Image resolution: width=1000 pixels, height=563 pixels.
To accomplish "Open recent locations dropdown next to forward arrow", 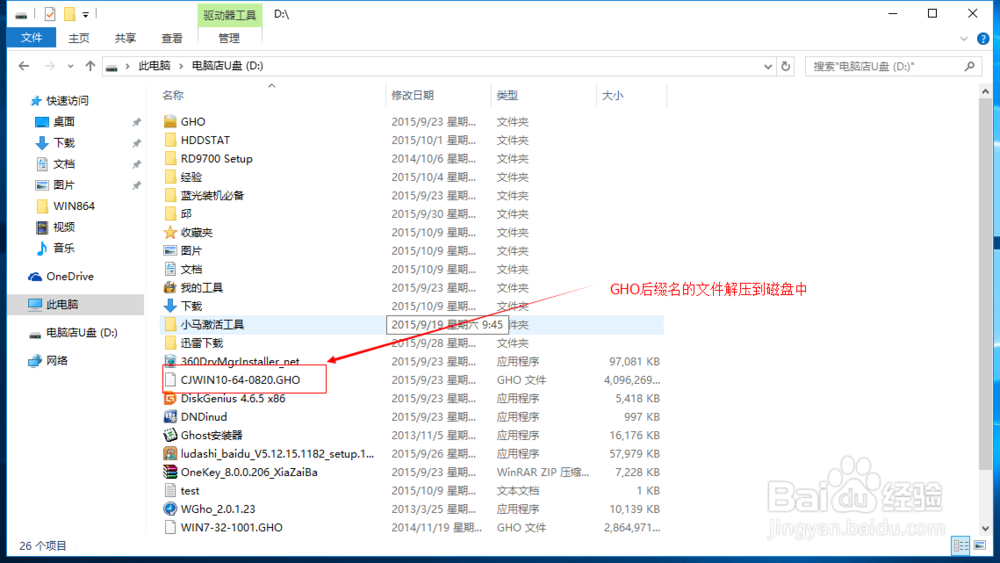I will (70, 66).
